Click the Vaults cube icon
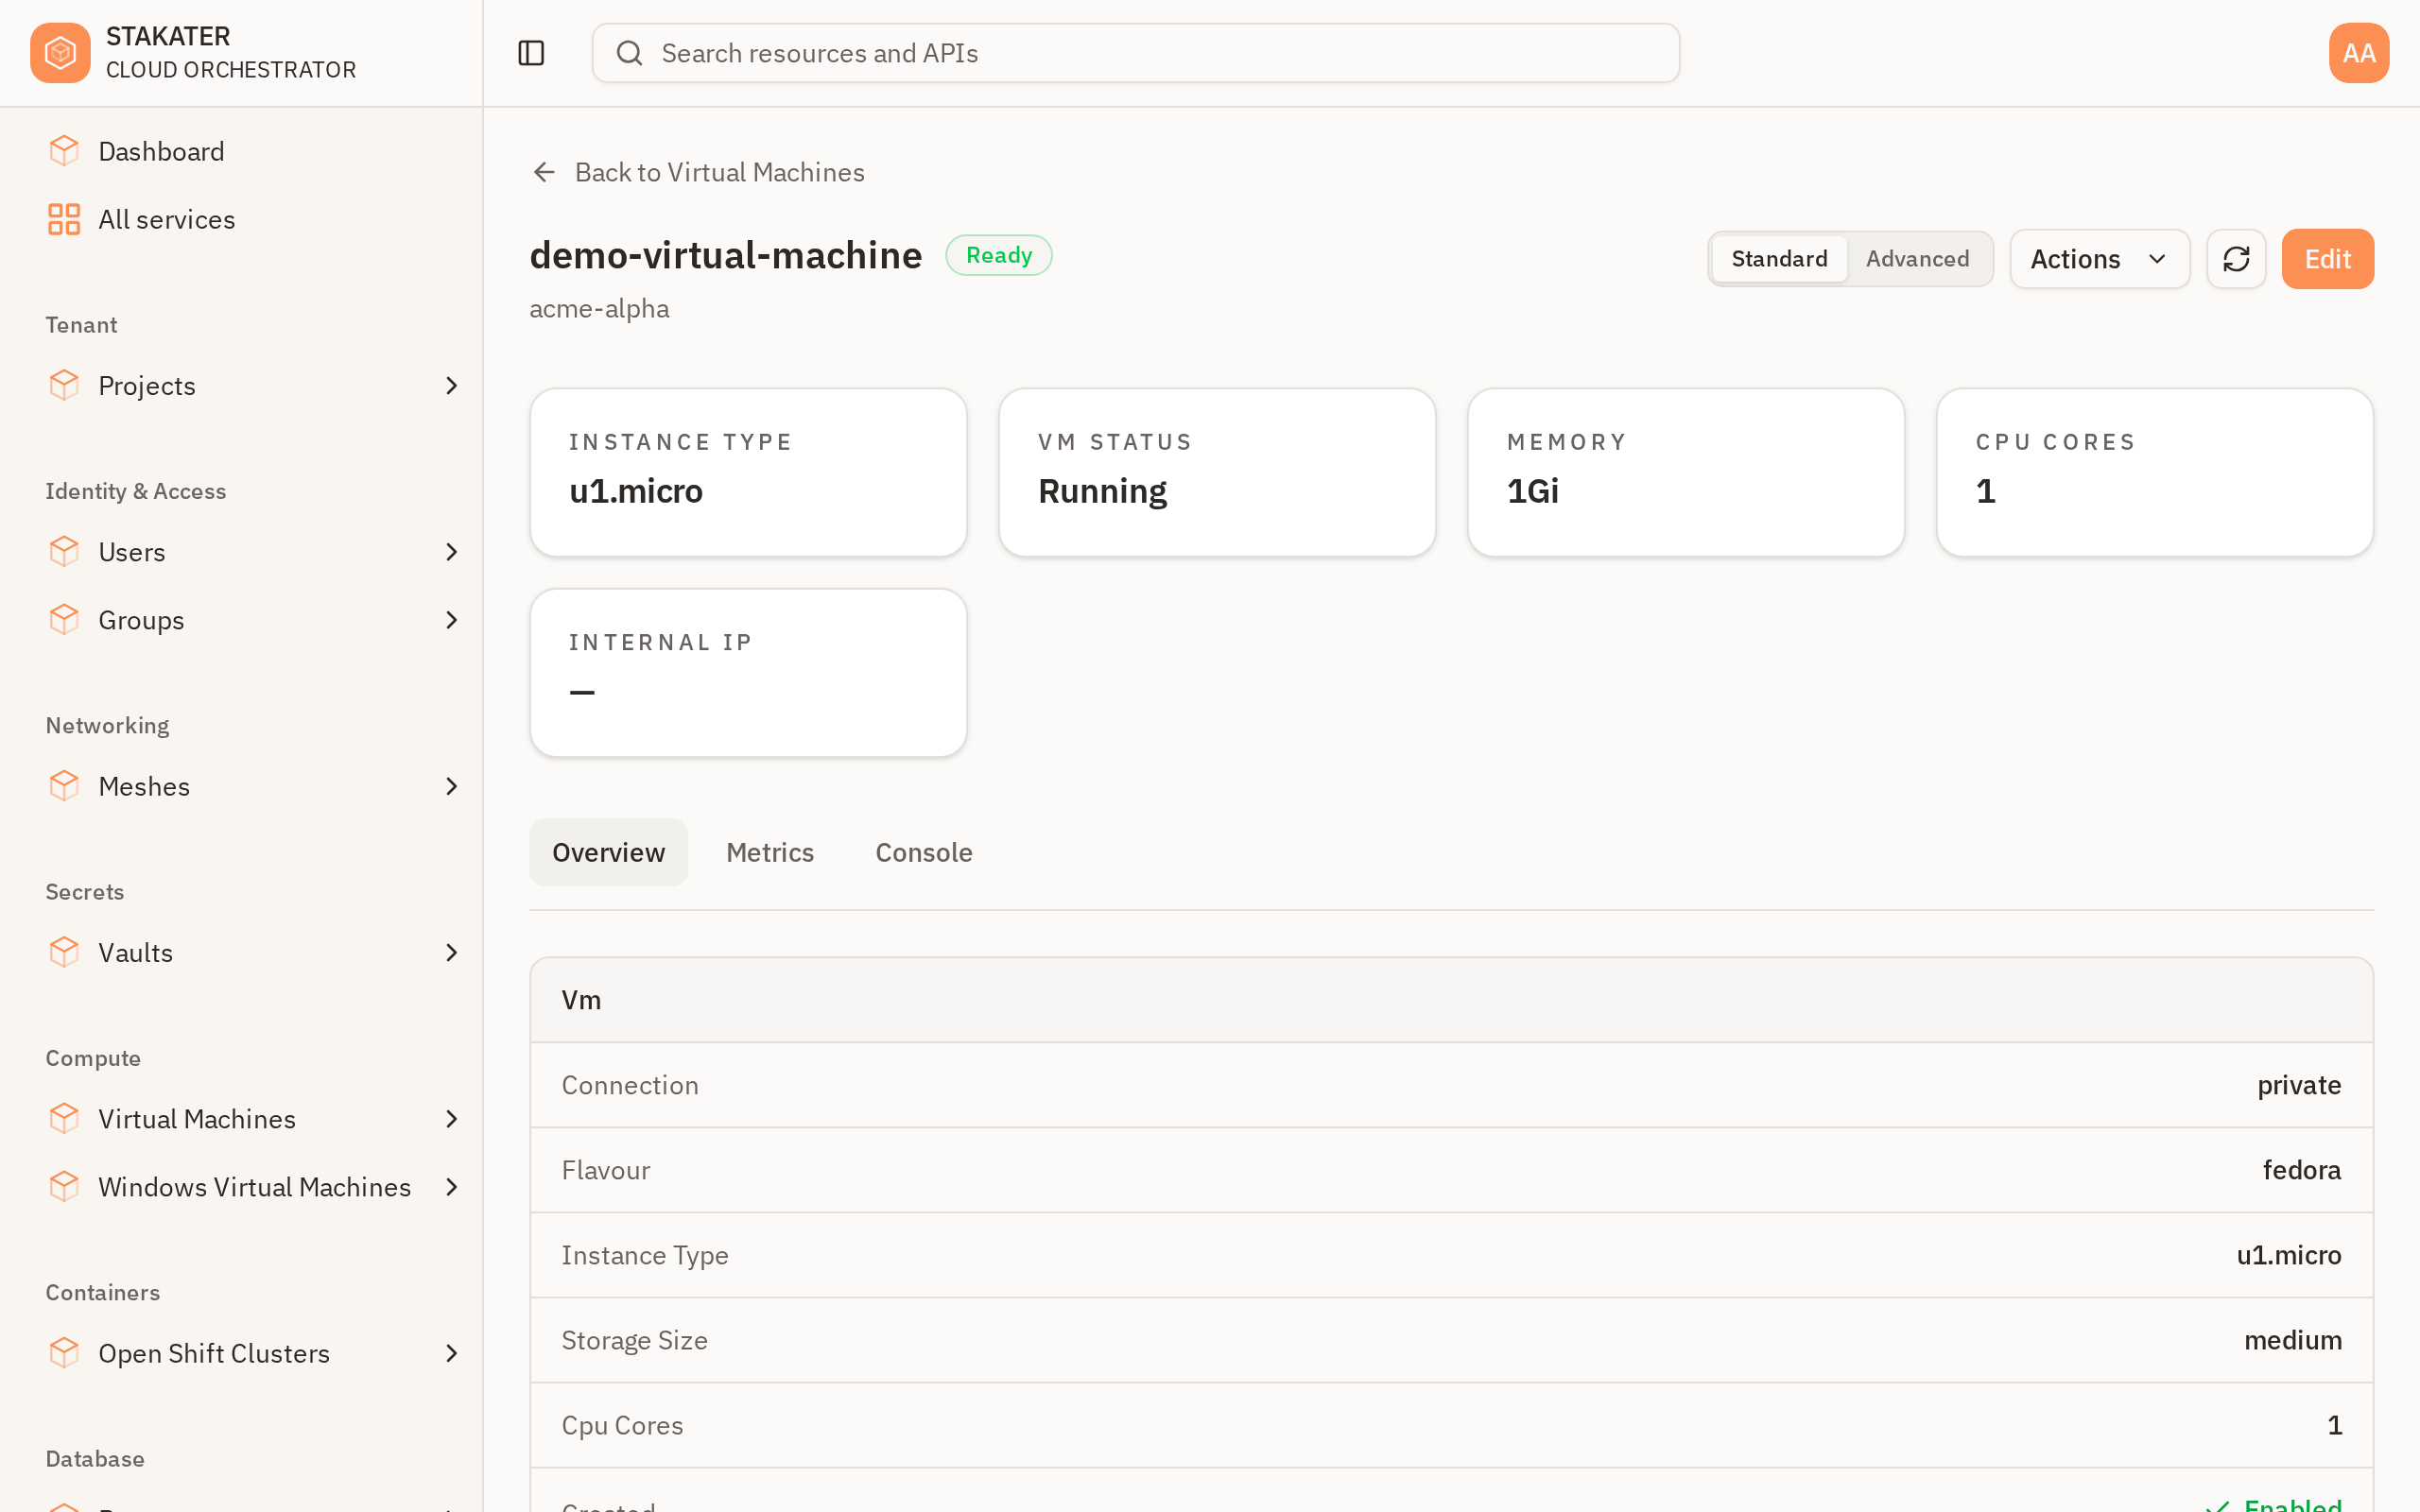The width and height of the screenshot is (2420, 1512). pos(64,953)
